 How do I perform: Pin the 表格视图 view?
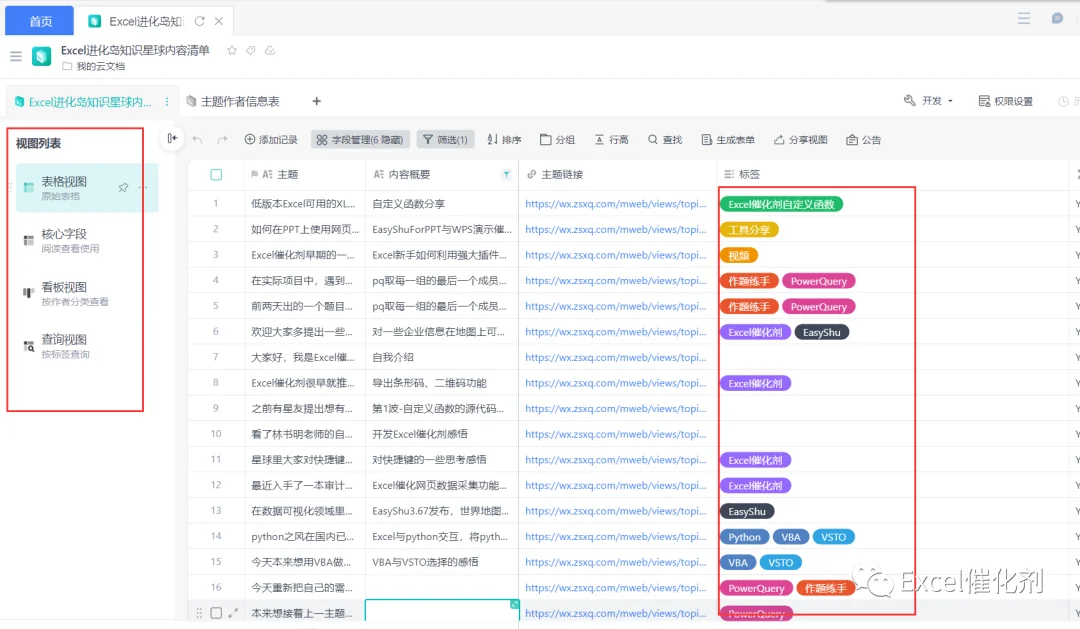pos(123,187)
